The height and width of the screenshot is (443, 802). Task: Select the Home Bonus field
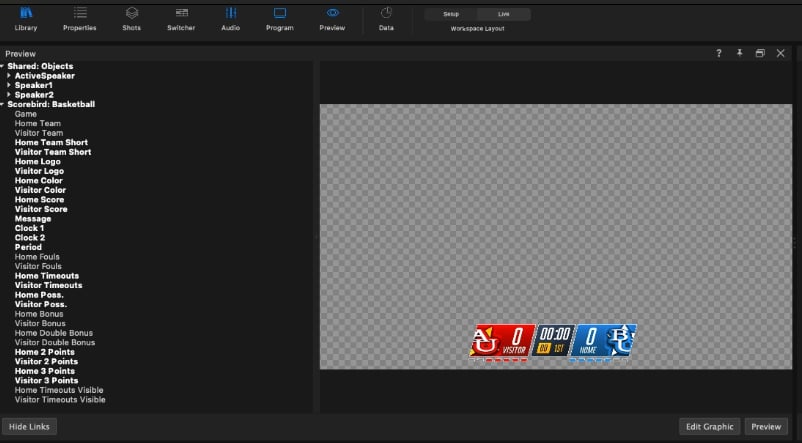(x=39, y=314)
